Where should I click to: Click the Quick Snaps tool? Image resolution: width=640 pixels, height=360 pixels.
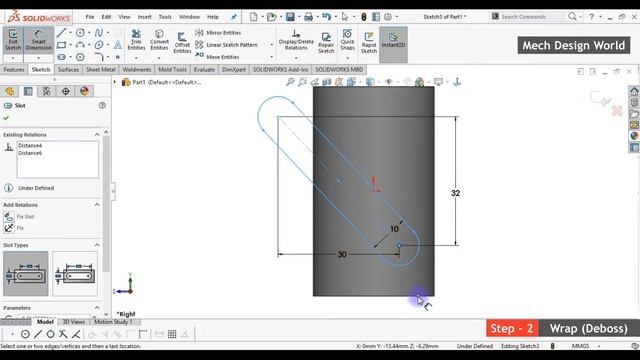click(347, 40)
